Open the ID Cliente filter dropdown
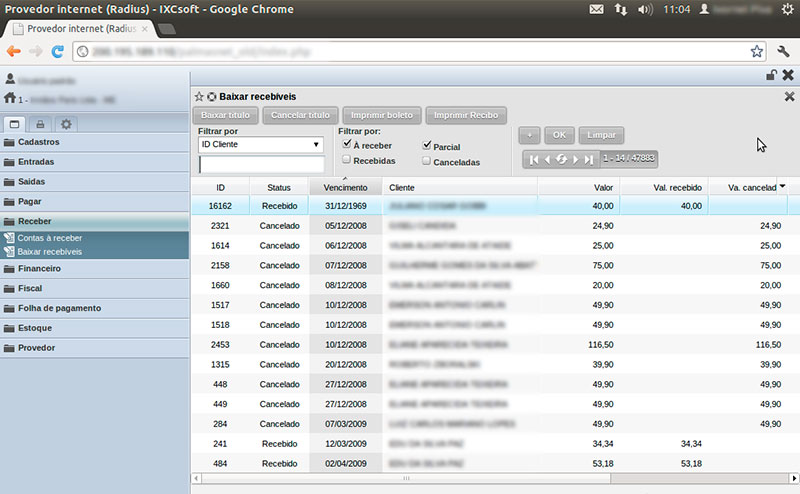 pos(261,144)
